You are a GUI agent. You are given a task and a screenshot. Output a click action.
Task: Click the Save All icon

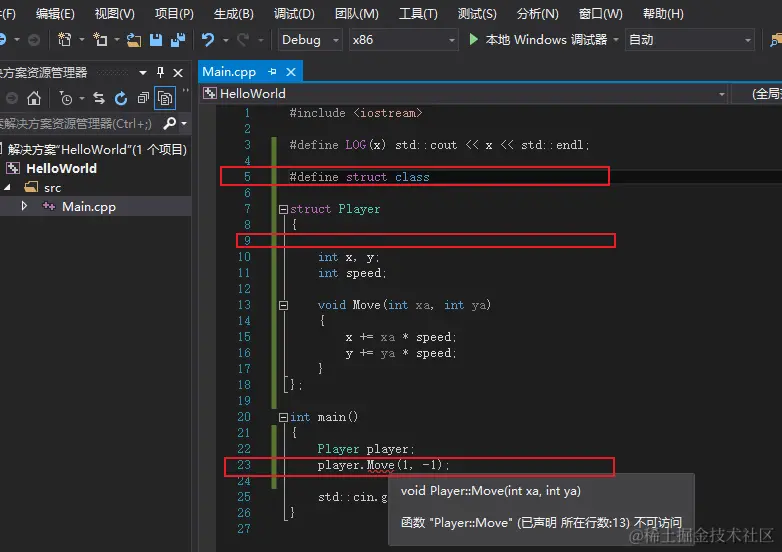tap(178, 39)
